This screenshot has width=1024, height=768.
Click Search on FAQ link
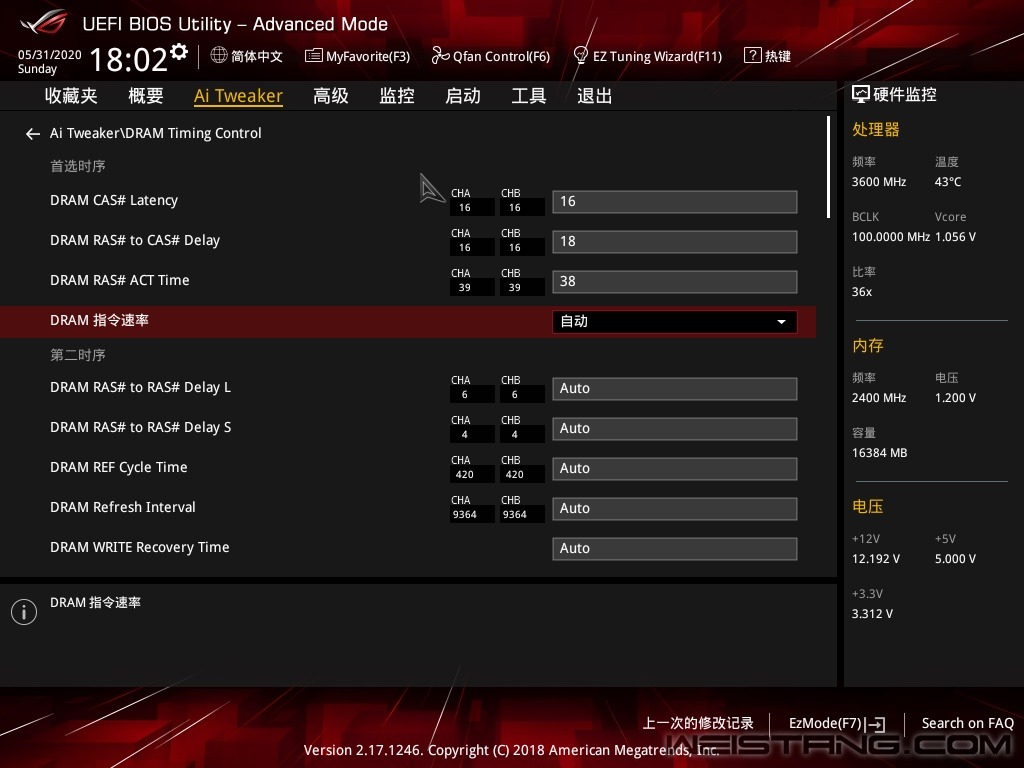point(967,723)
